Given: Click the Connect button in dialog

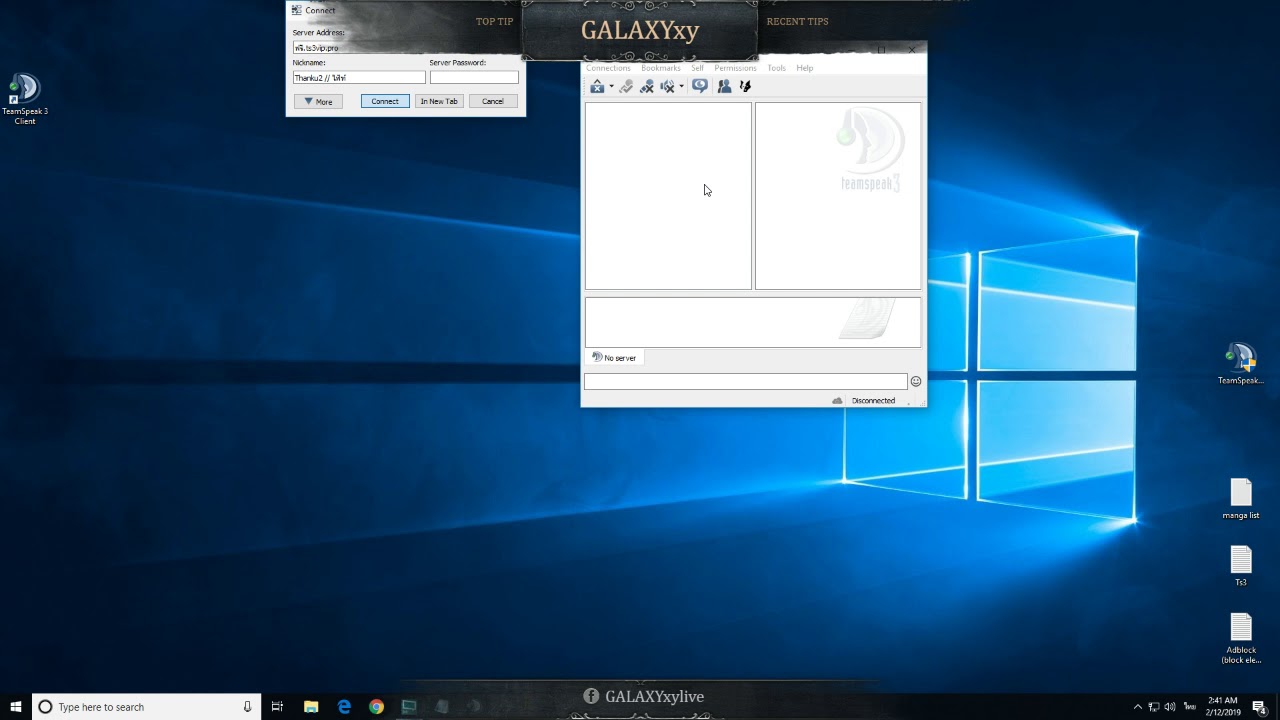Looking at the screenshot, I should [x=385, y=101].
